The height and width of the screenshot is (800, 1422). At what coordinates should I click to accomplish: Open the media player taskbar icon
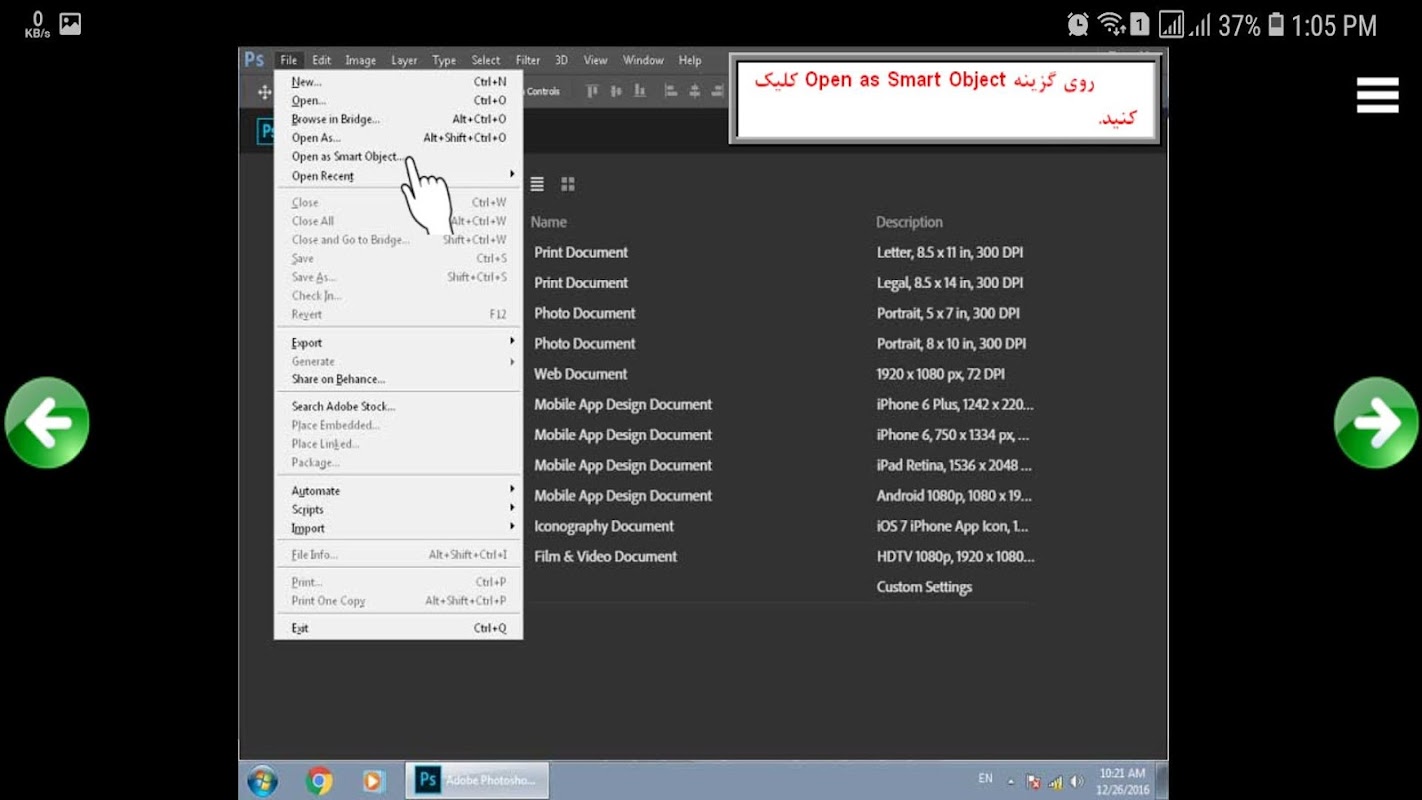373,780
